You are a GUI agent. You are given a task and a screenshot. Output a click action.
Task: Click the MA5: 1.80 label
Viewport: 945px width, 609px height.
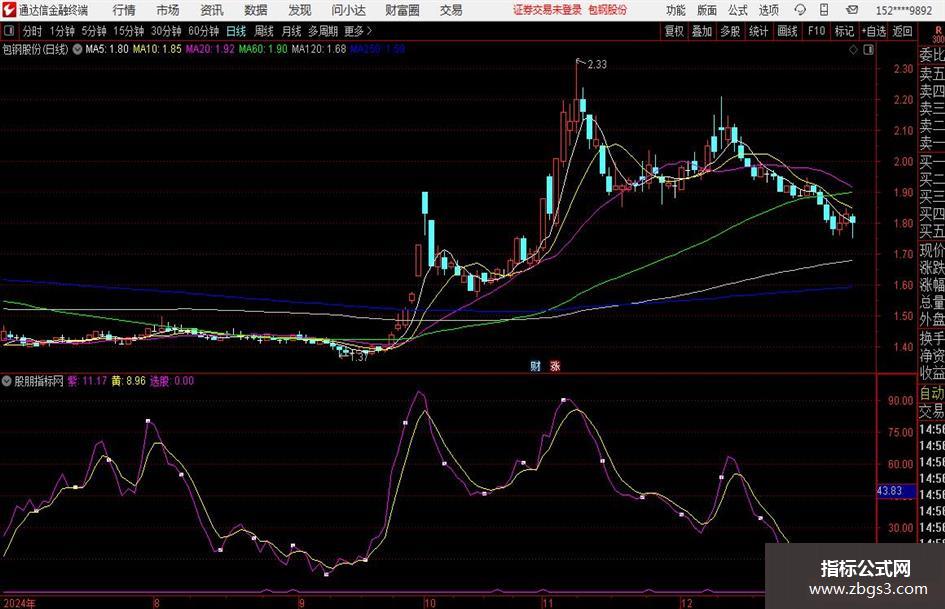[107, 49]
